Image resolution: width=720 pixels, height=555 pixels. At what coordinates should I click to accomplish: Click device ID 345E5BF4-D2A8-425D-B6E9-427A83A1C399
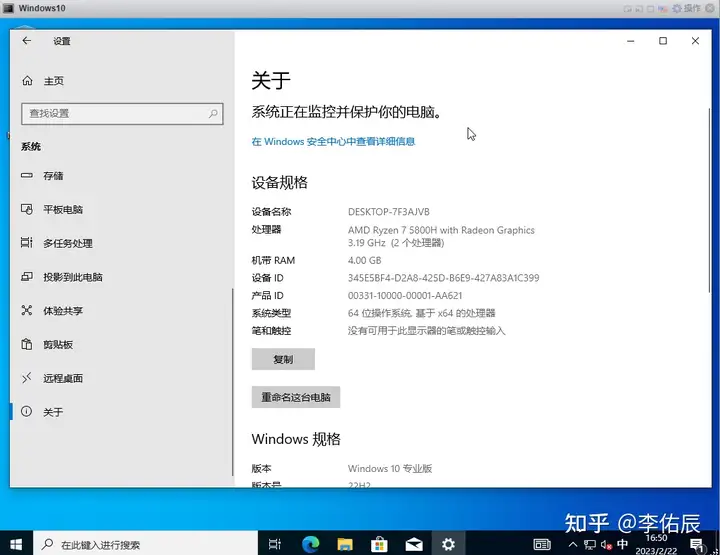(x=444, y=278)
